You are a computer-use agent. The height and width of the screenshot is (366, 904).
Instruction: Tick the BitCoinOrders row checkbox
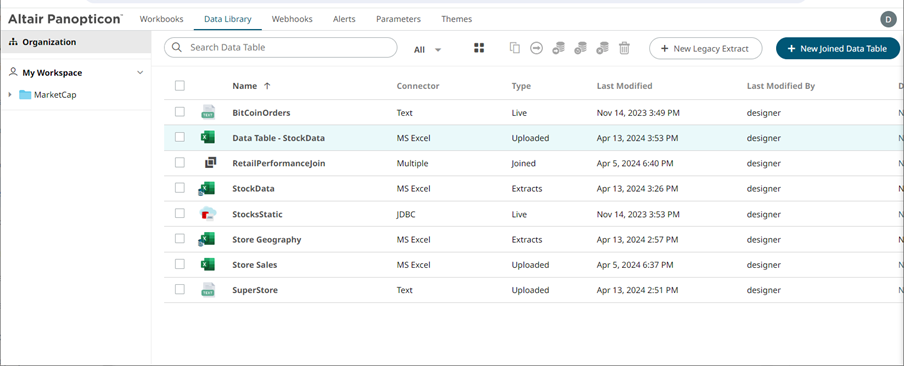[180, 112]
